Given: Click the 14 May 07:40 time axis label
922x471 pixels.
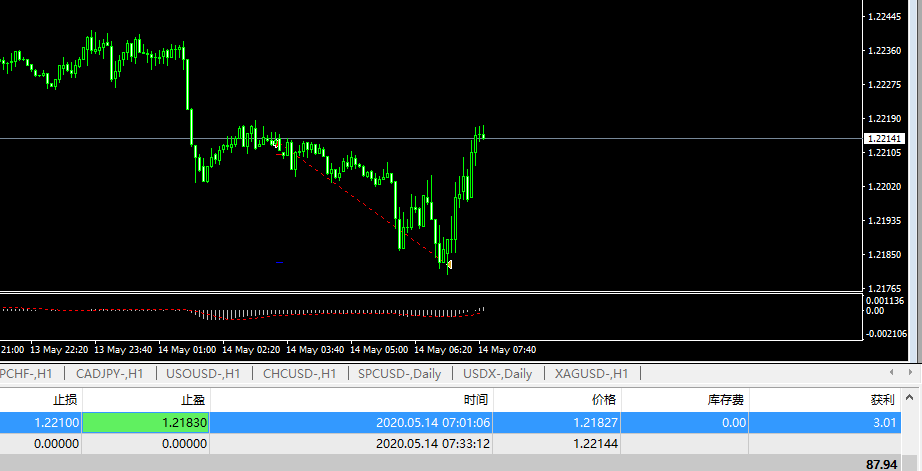Looking at the screenshot, I should point(507,349).
